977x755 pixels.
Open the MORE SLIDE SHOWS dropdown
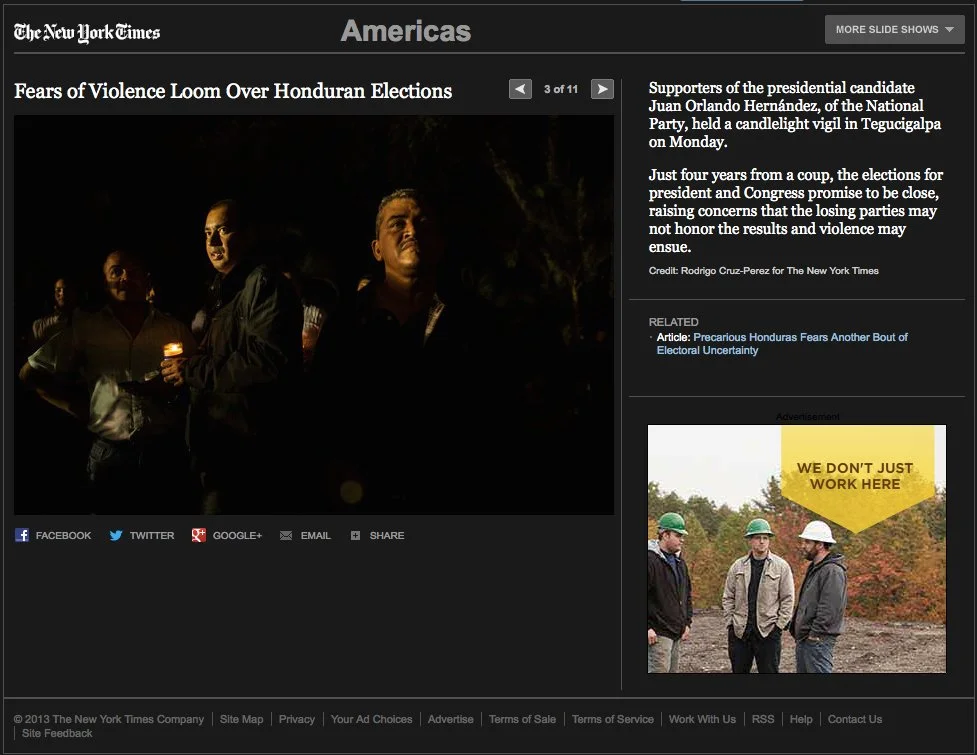[x=886, y=29]
